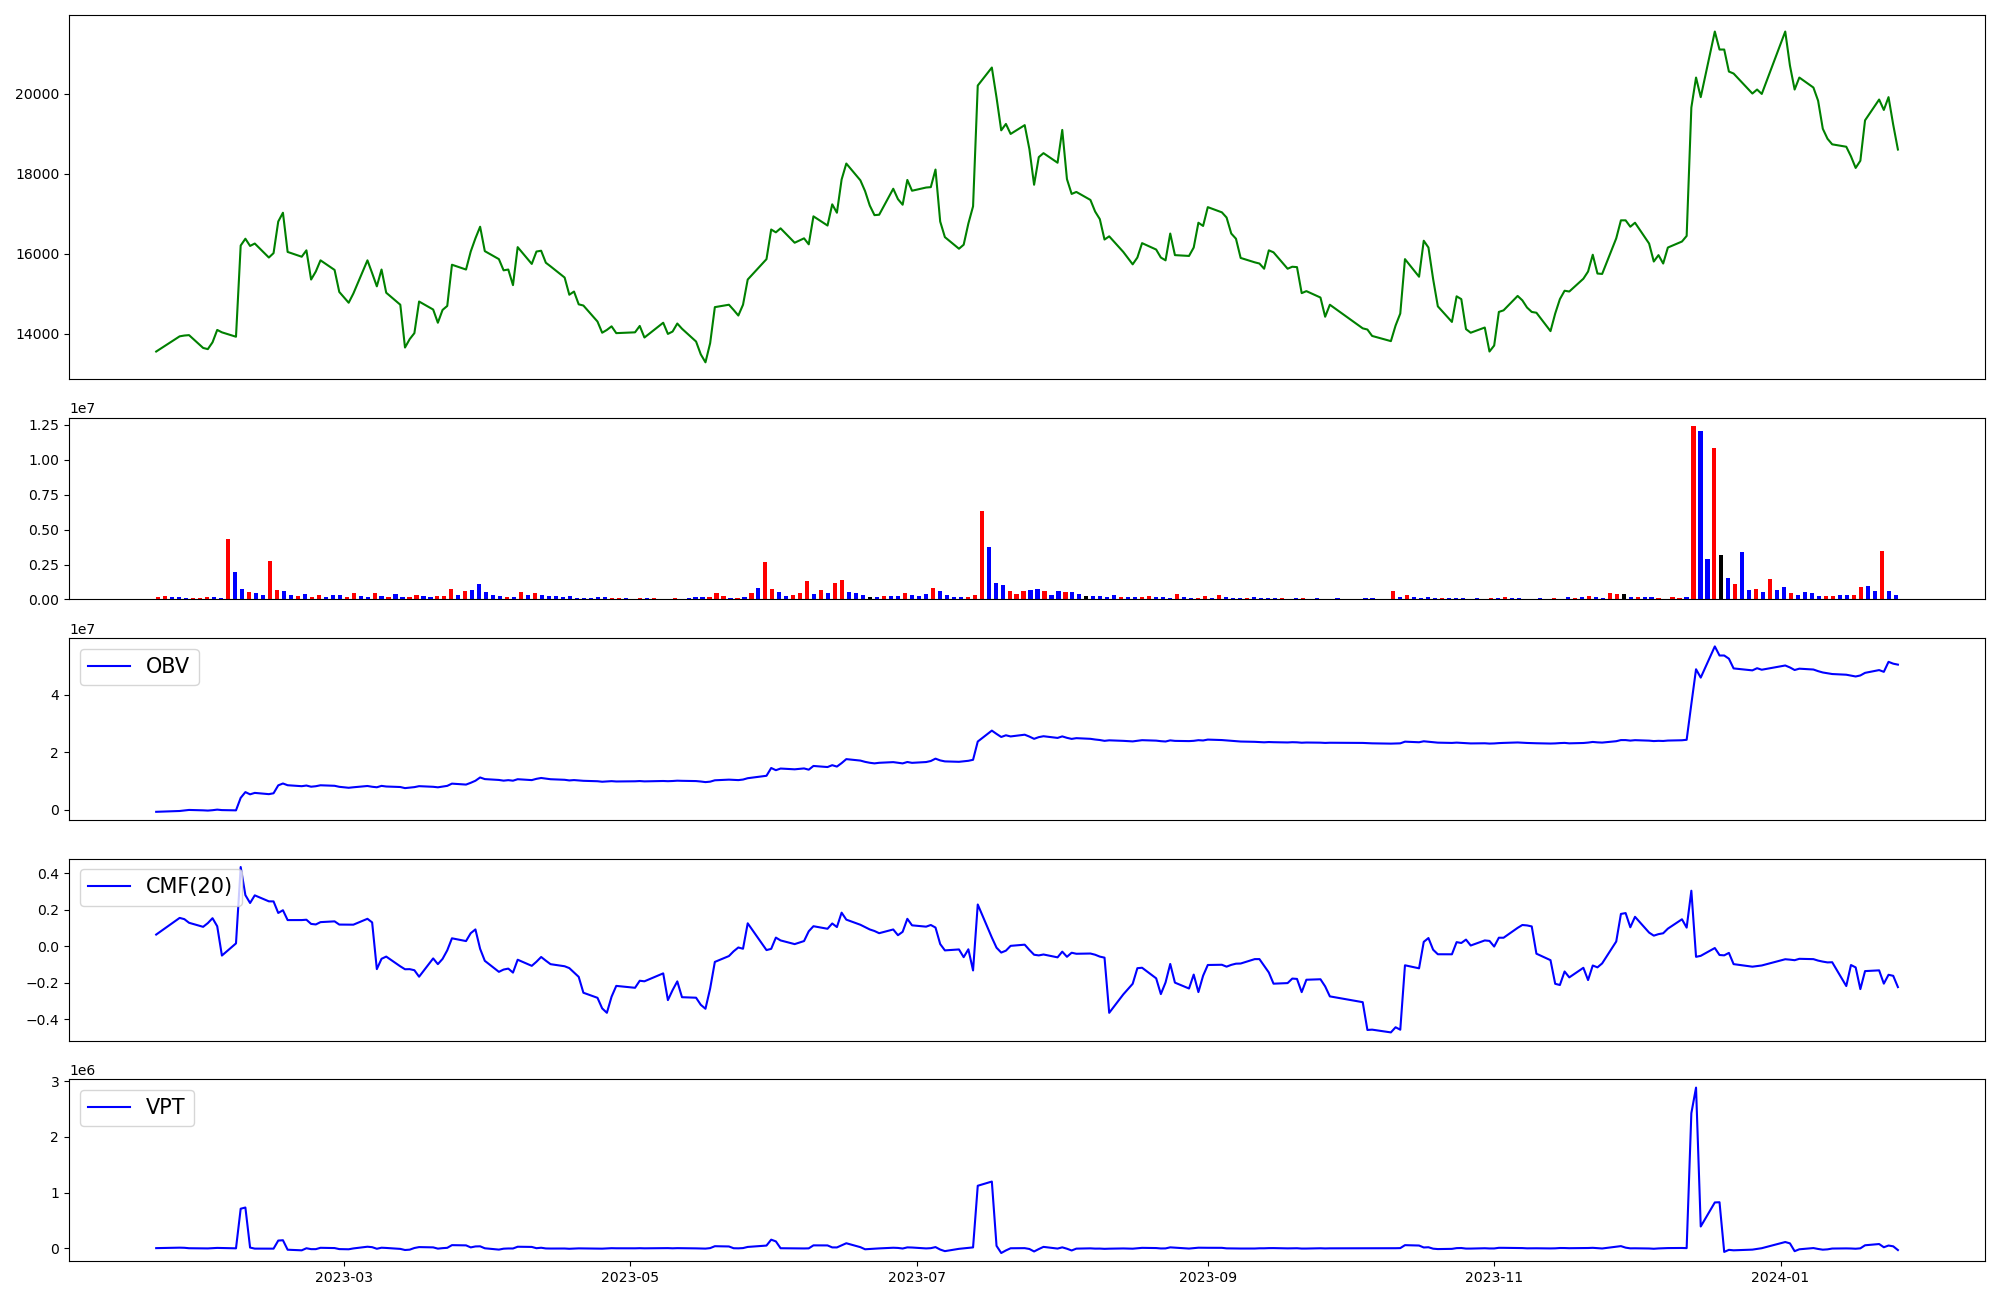Click the July 2023 red volume spike
This screenshot has height=1300, width=2000.
(x=982, y=555)
